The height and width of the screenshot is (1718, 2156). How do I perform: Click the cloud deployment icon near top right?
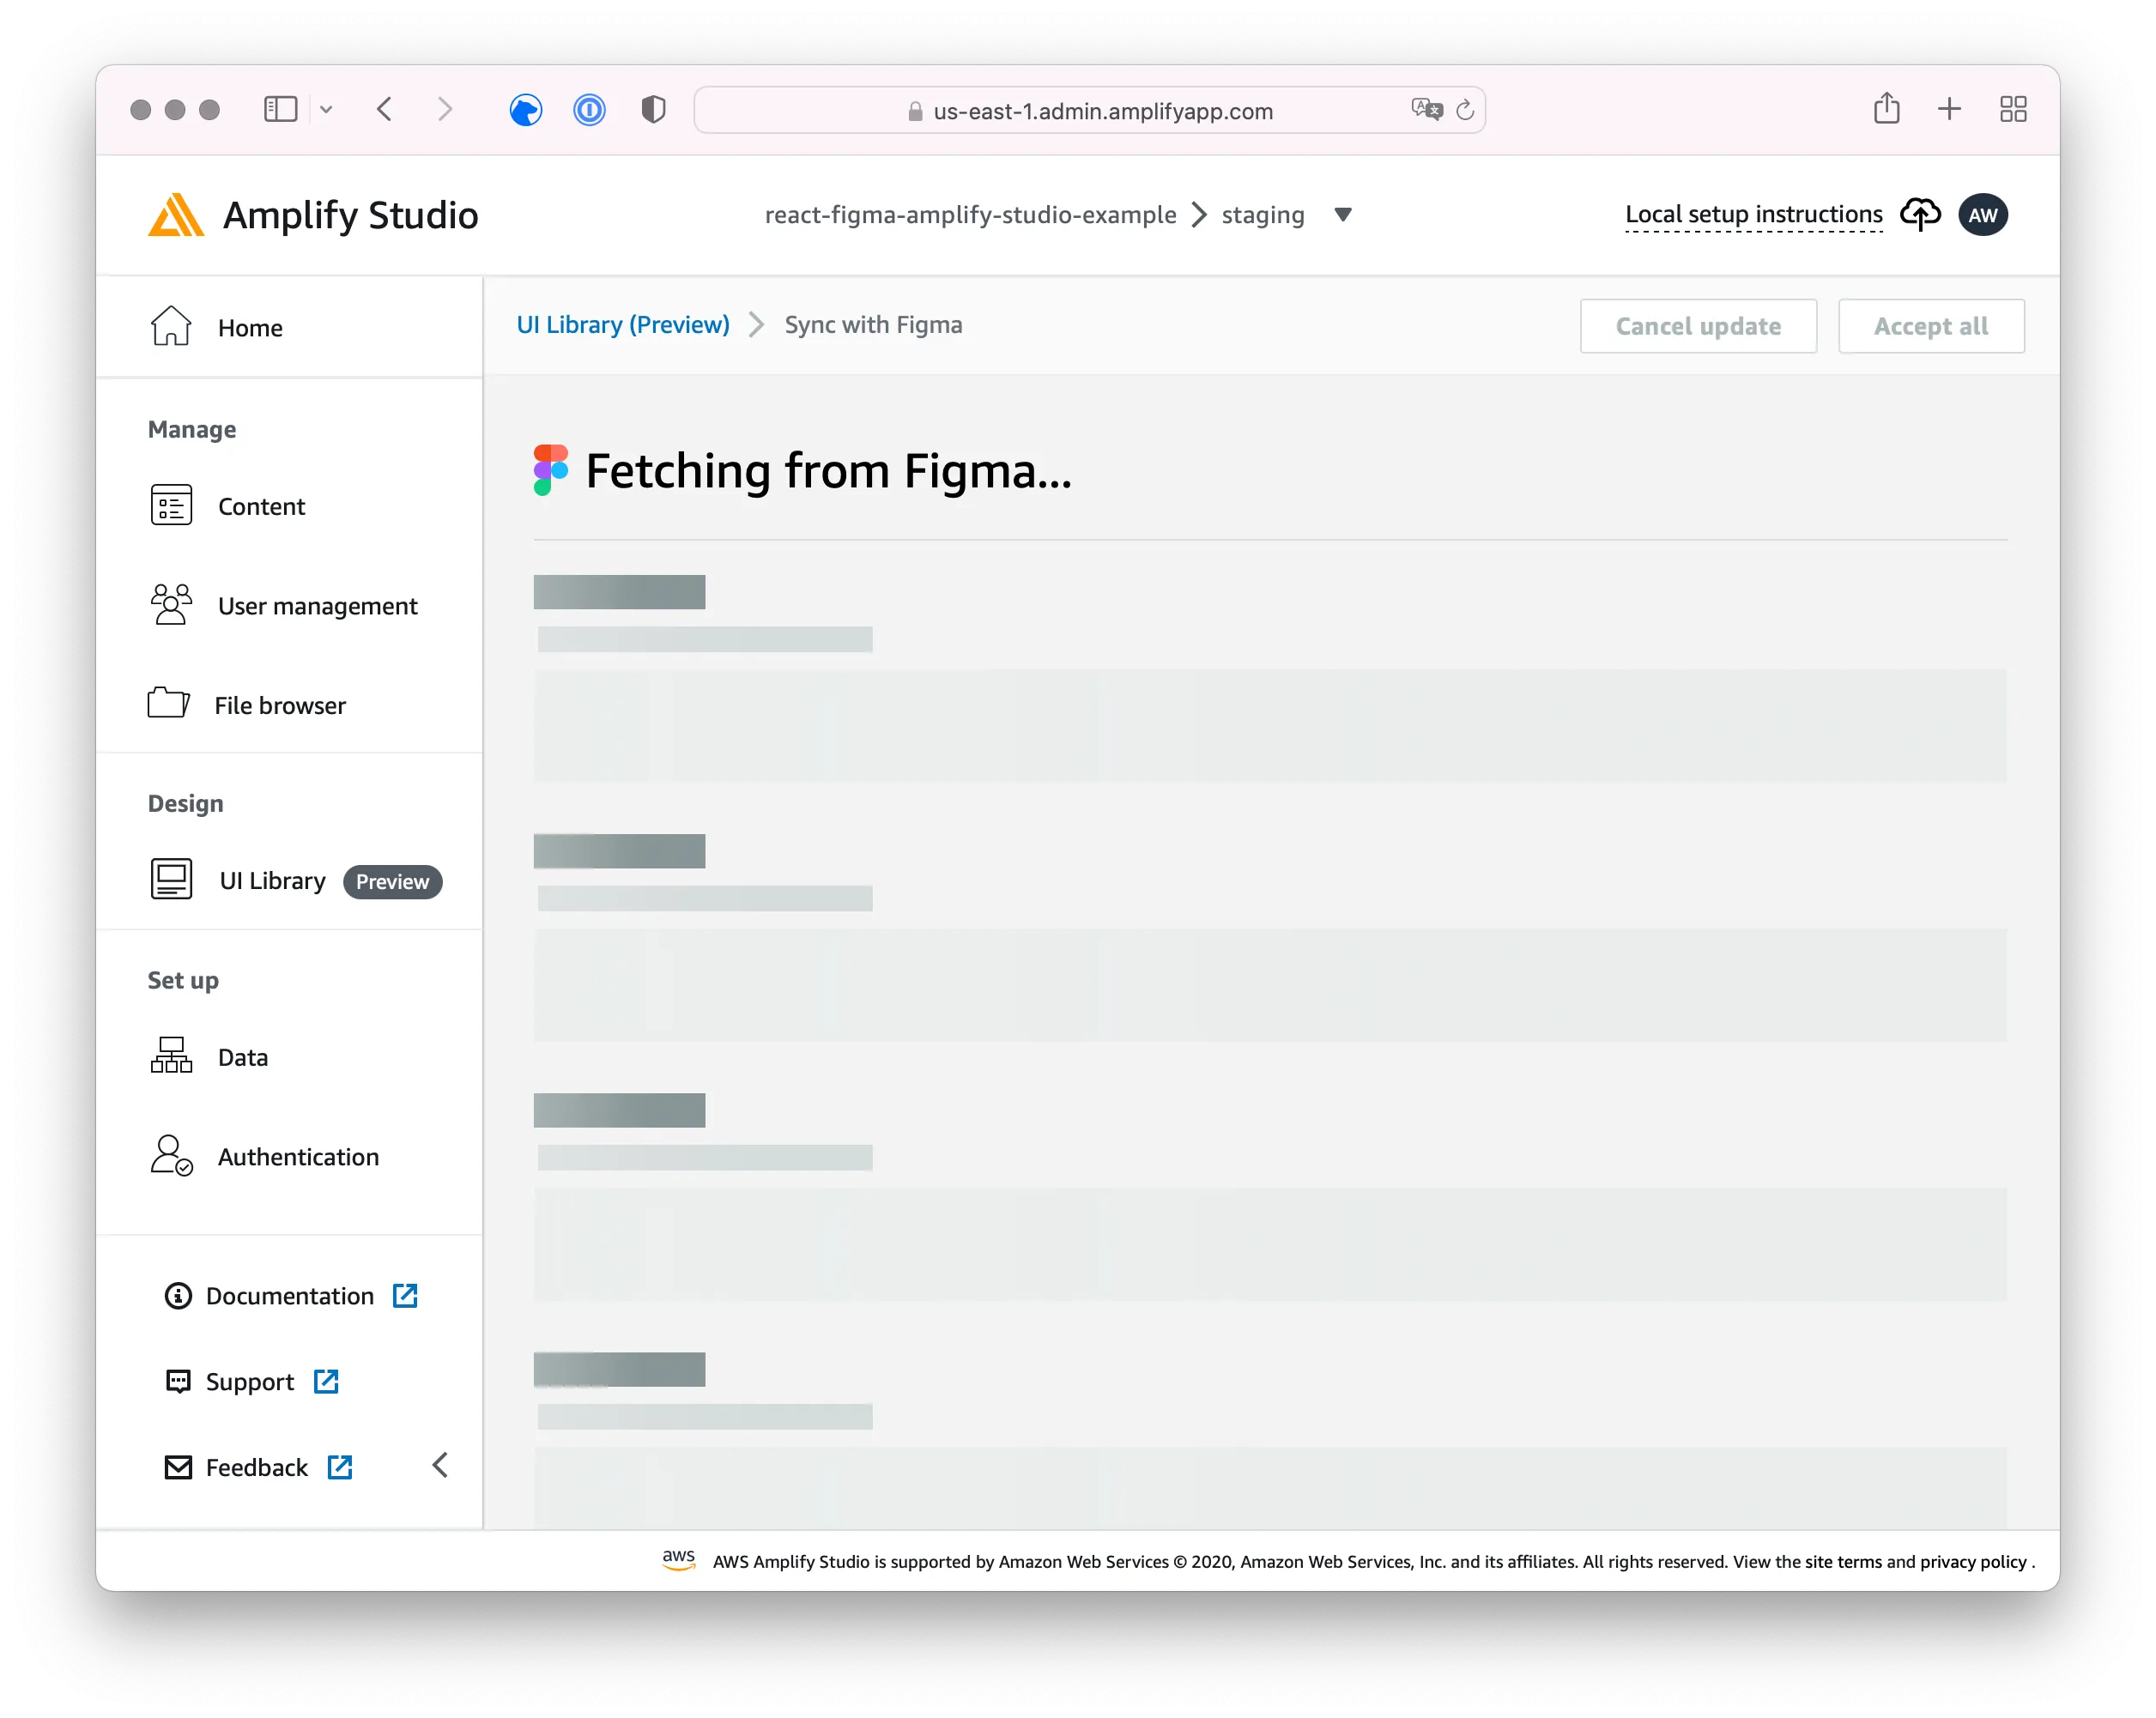pos(1920,214)
